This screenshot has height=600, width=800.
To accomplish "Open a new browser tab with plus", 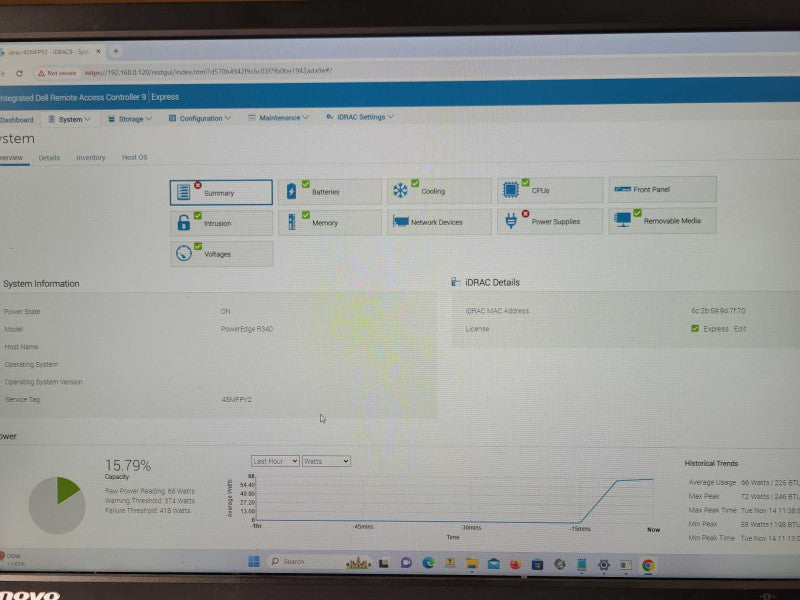I will tap(116, 51).
